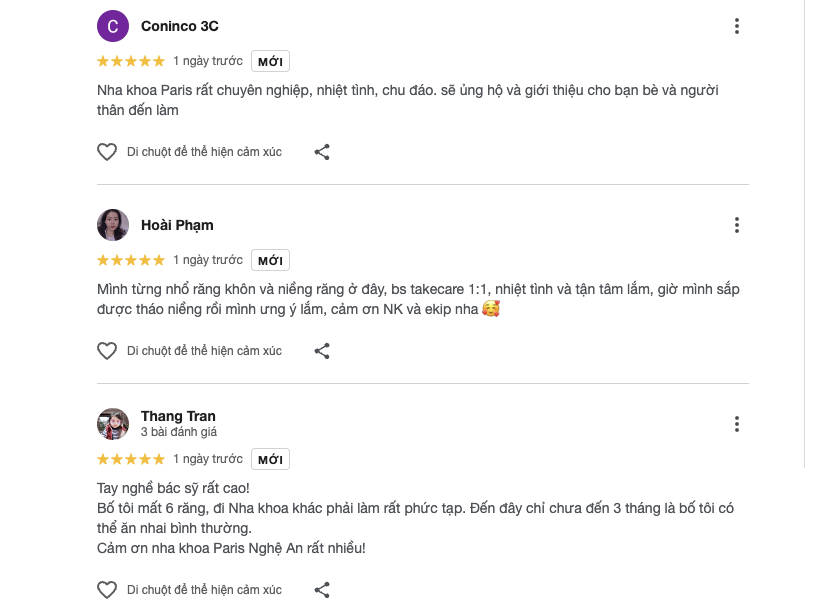The image size is (813, 608).
Task: Share the Coninco 3C review
Action: [x=322, y=152]
